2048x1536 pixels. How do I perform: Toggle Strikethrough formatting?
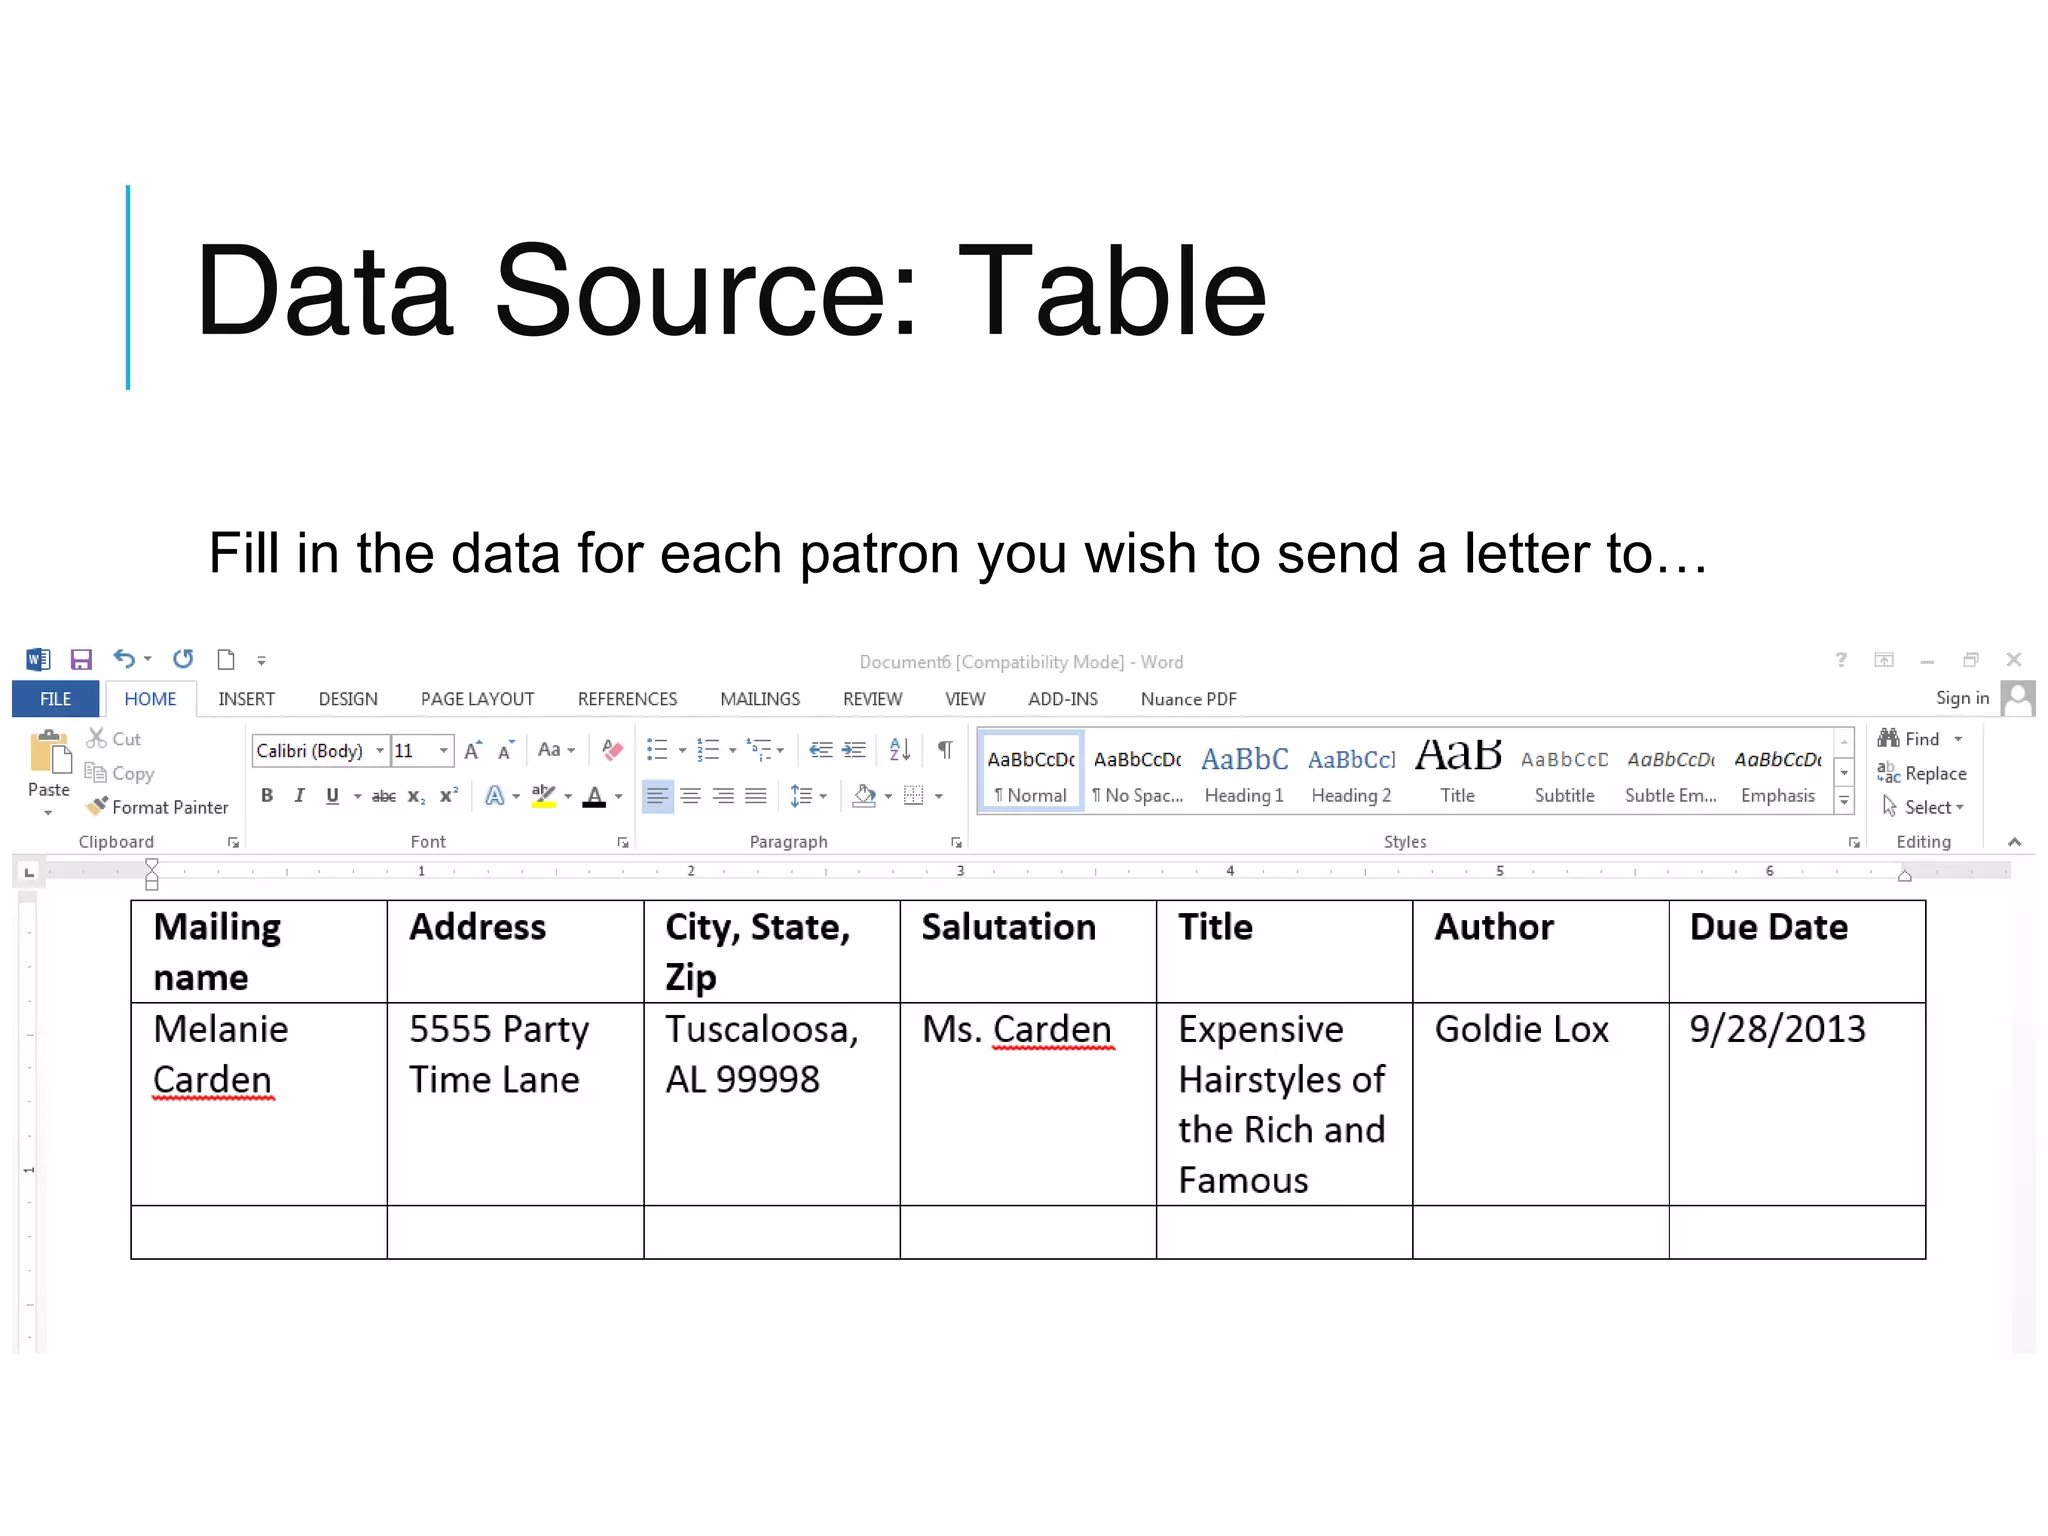pos(383,796)
